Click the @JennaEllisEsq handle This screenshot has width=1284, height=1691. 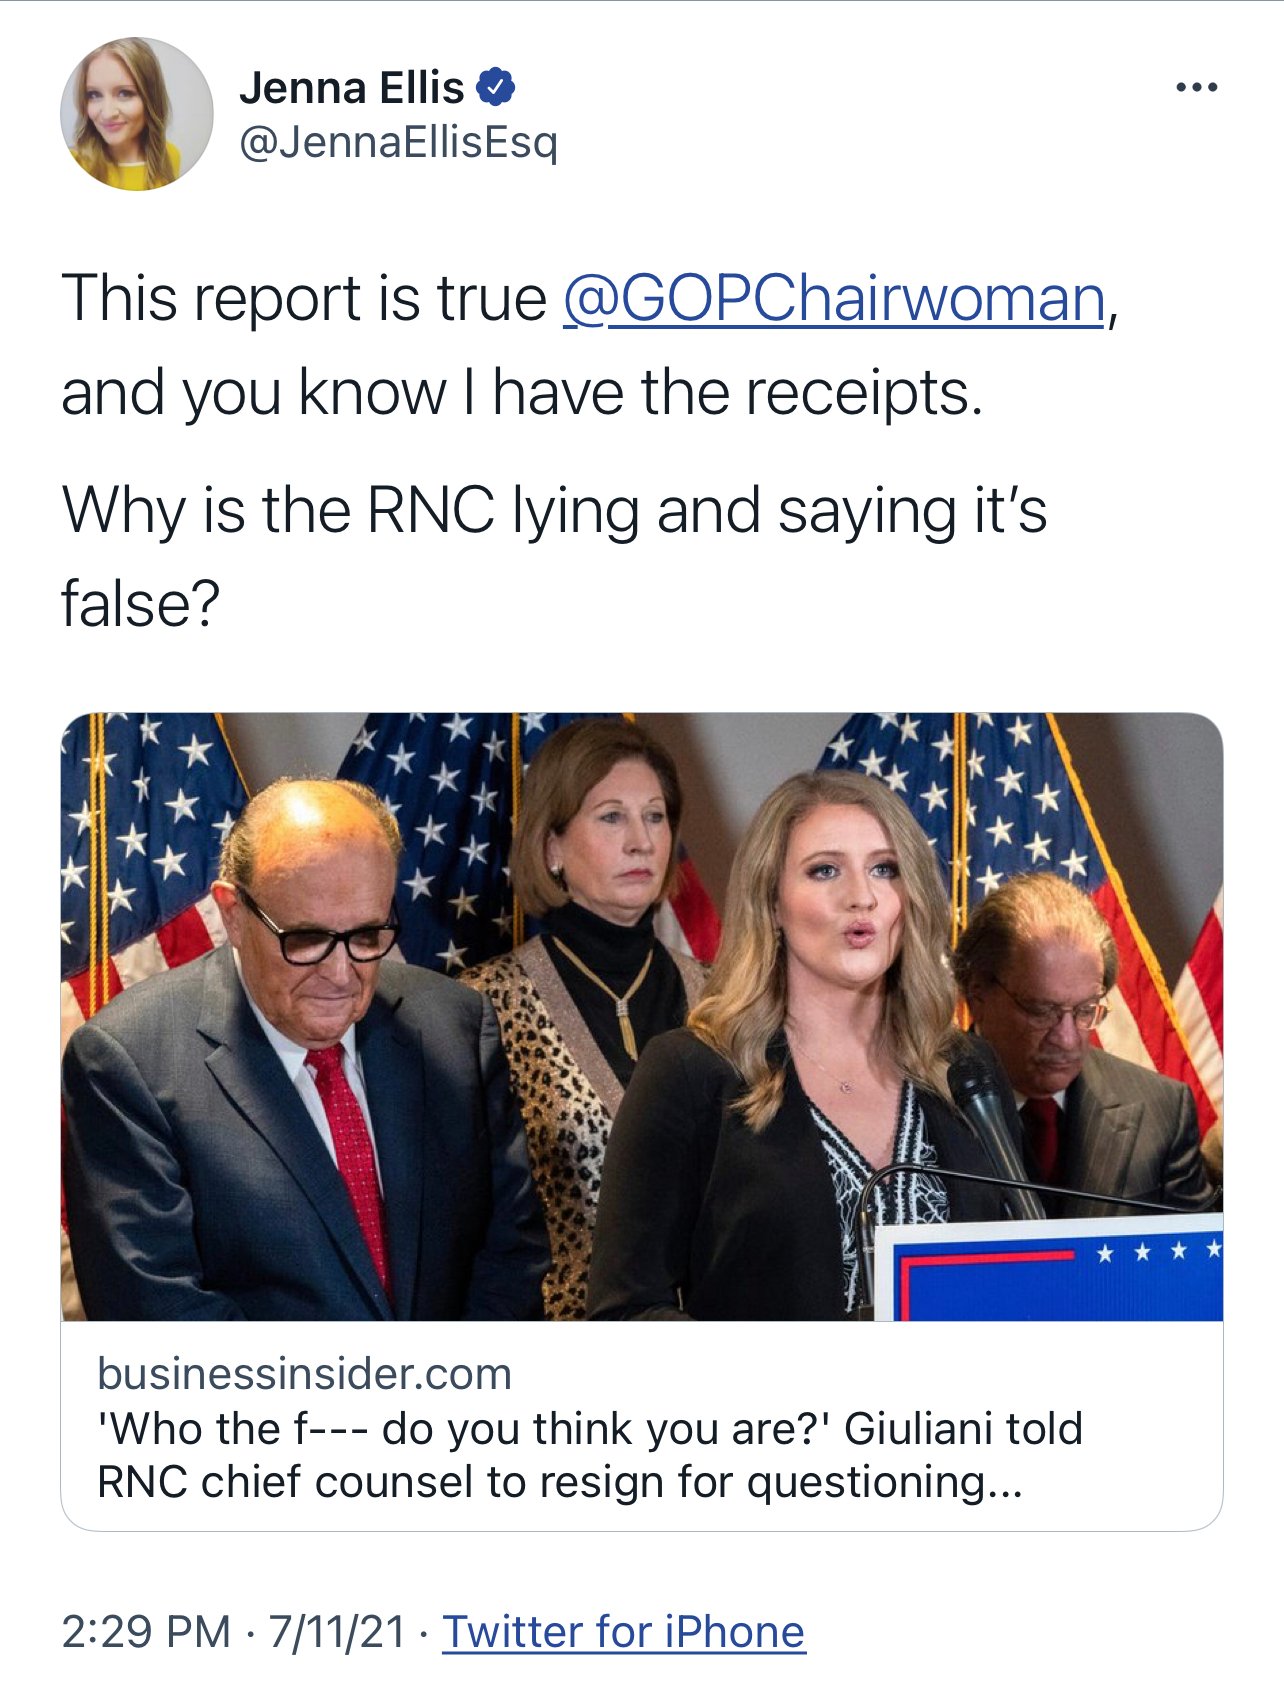[398, 142]
